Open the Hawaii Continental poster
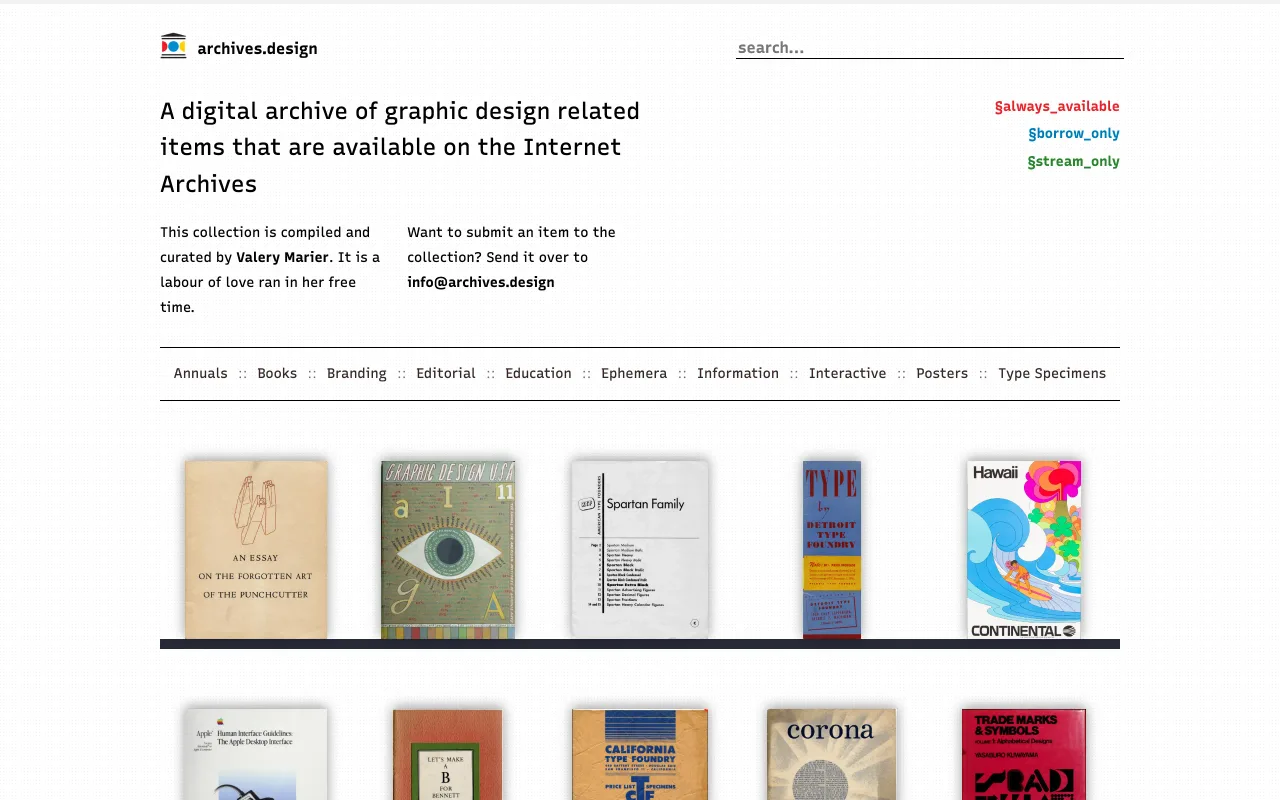 point(1024,550)
